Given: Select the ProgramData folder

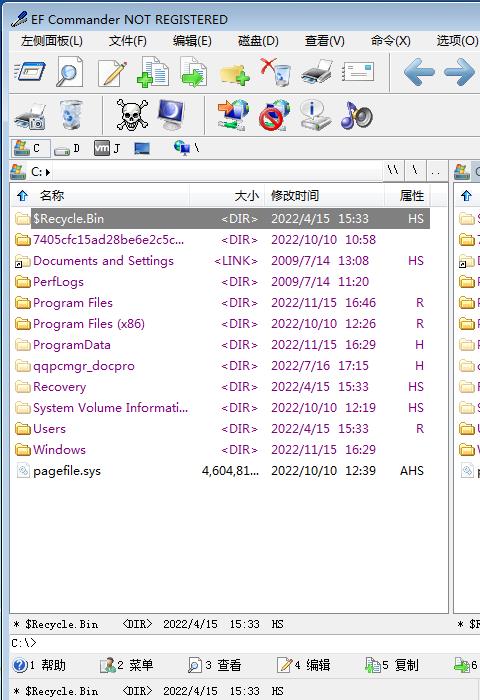Looking at the screenshot, I should (222, 345).
